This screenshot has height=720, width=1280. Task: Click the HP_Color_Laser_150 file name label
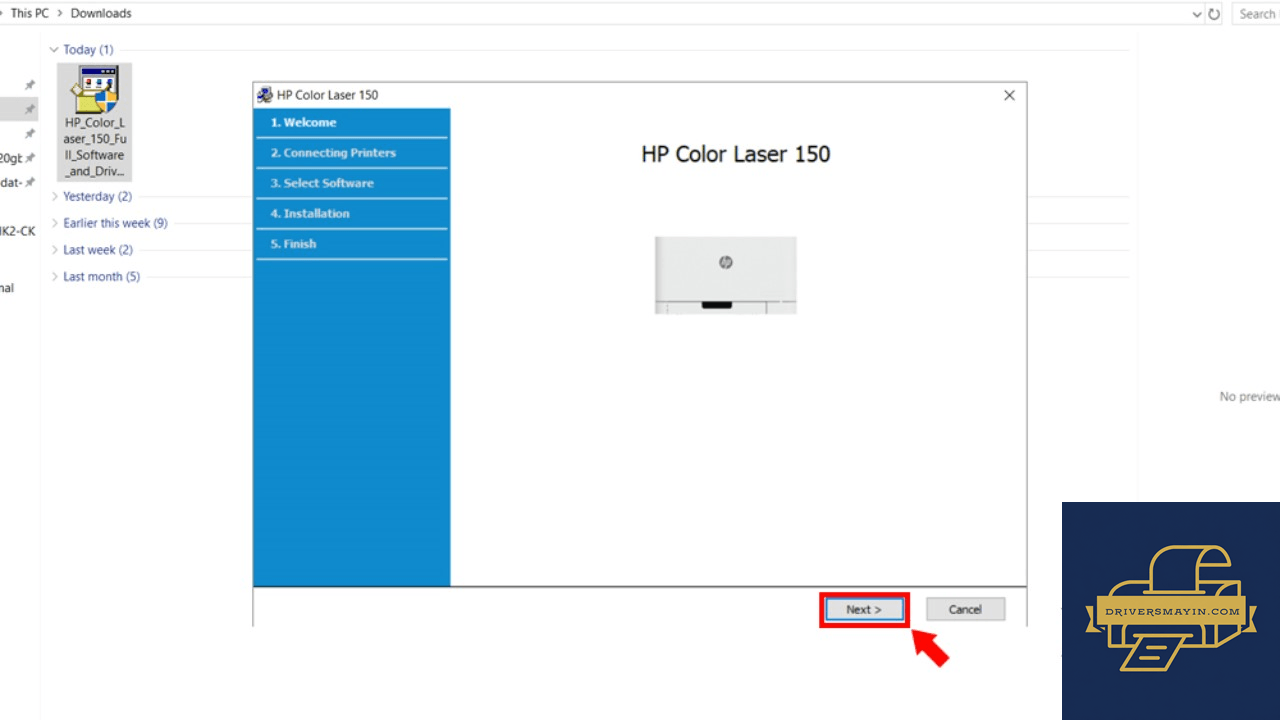95,147
